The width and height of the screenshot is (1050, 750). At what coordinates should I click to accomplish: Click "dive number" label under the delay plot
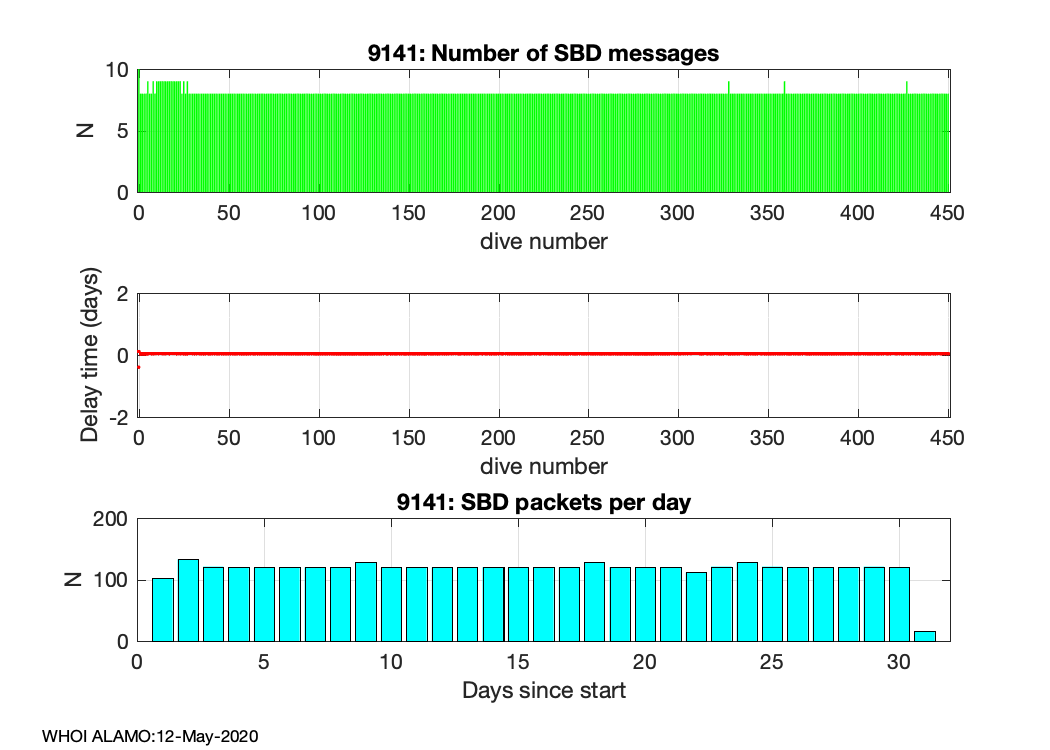point(543,466)
